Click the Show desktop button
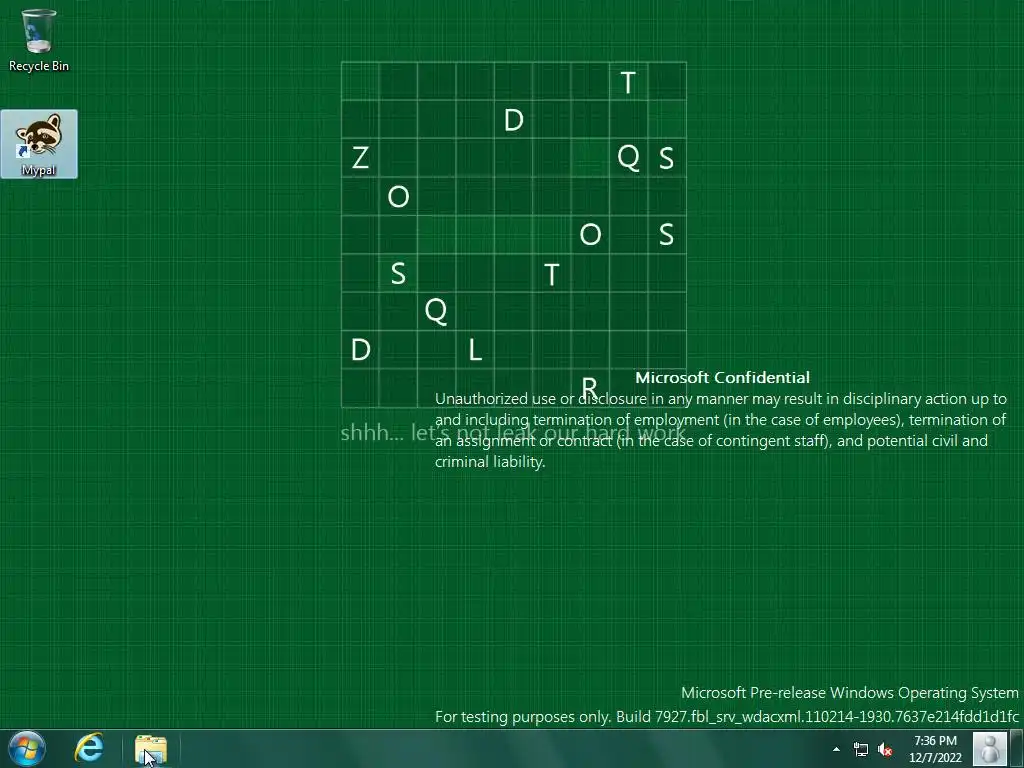 pyautogui.click(x=1017, y=748)
